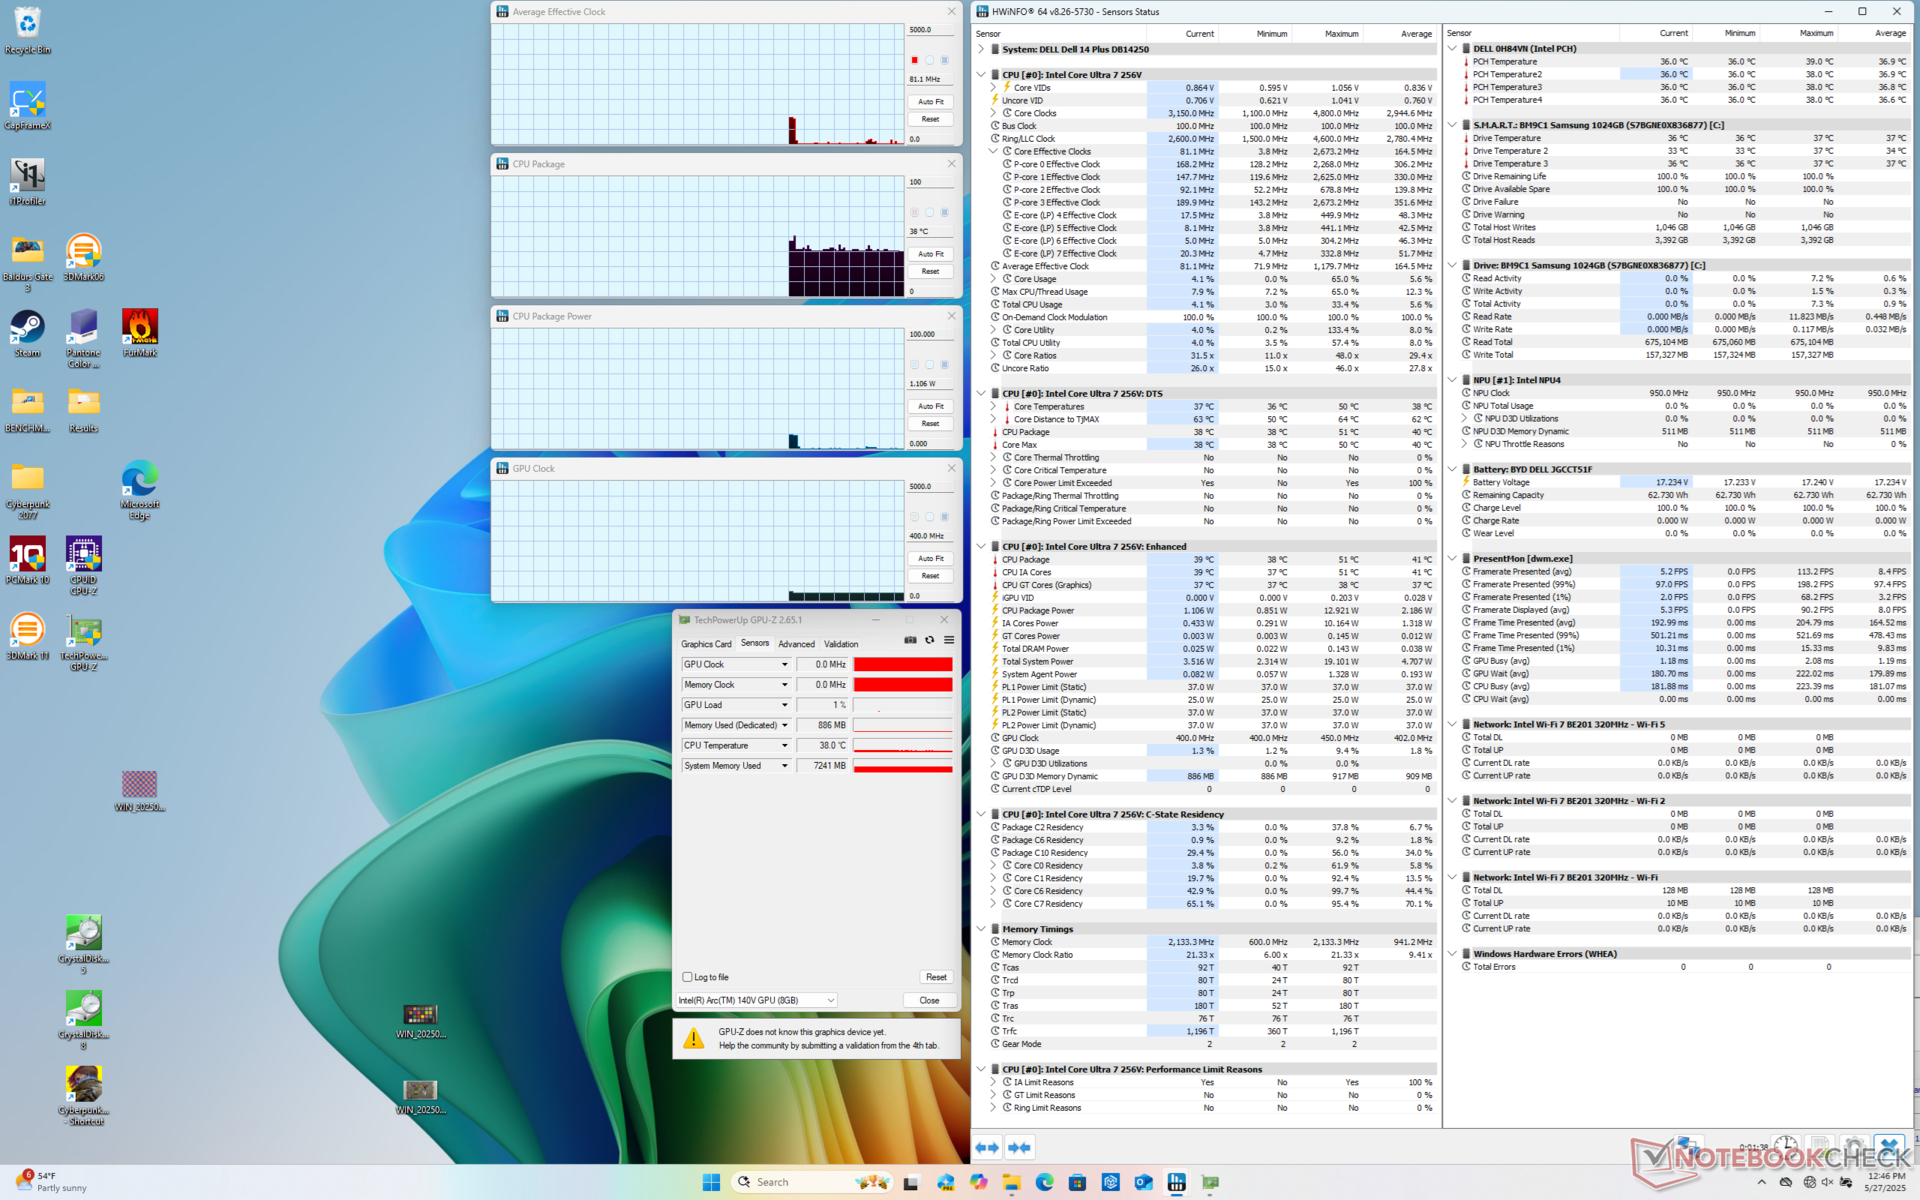1920x1200 pixels.
Task: Collapse the Memory Timings group
Action: tap(981, 929)
